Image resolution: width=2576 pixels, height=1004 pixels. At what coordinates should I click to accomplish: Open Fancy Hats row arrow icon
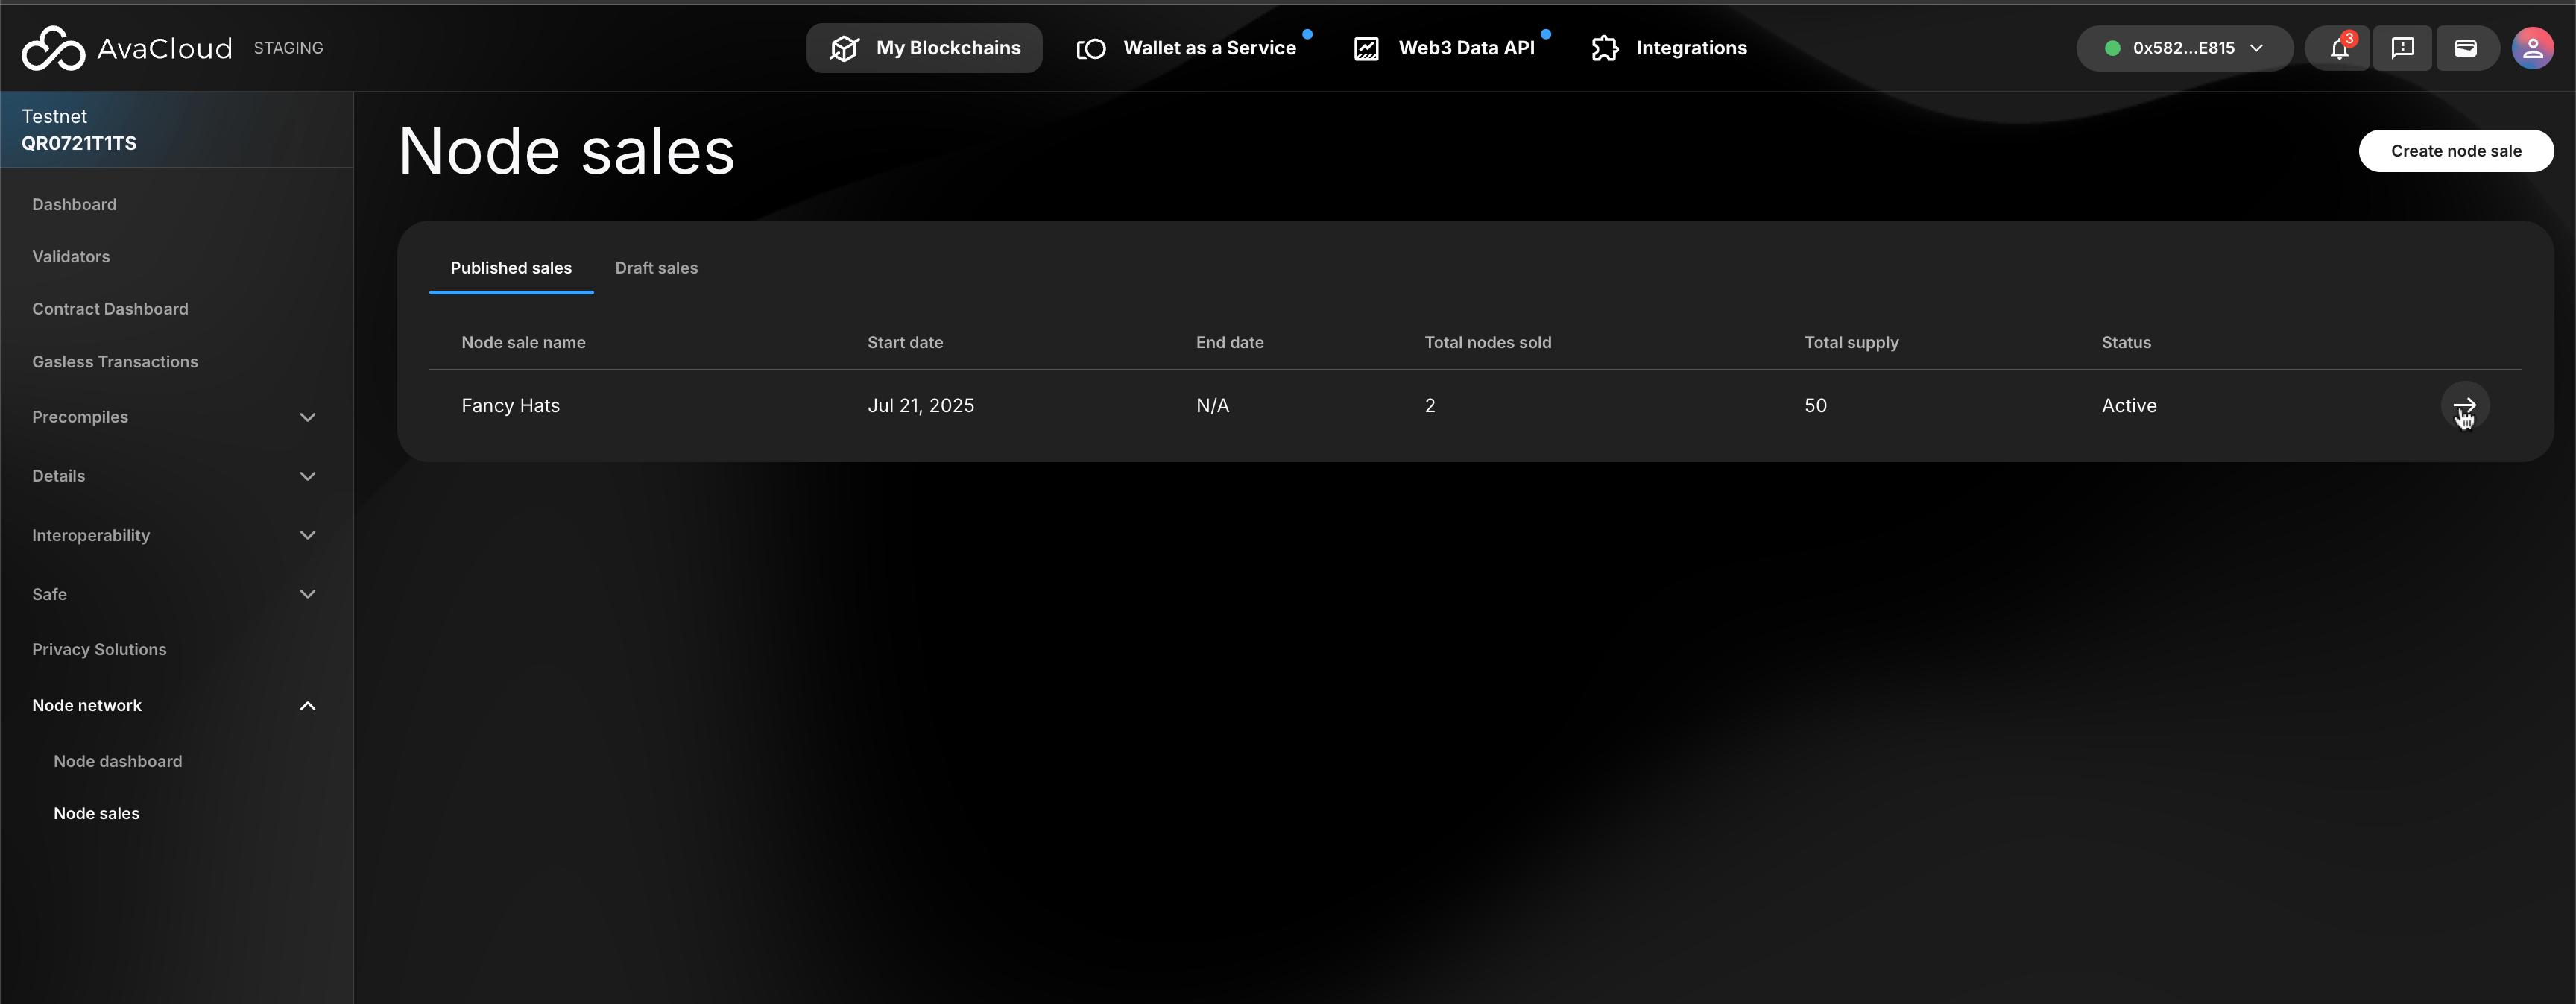coord(2464,405)
